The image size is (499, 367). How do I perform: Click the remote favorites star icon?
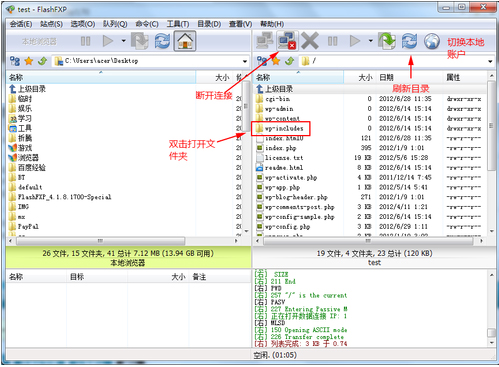276,61
